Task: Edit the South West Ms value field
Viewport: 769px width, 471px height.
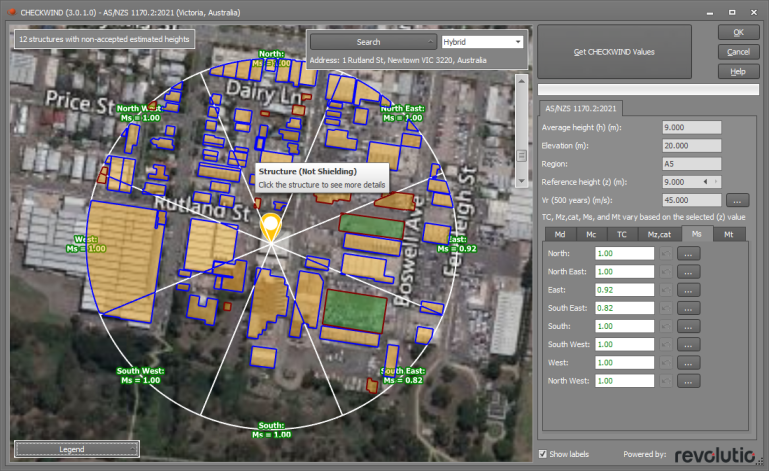Action: tap(624, 344)
